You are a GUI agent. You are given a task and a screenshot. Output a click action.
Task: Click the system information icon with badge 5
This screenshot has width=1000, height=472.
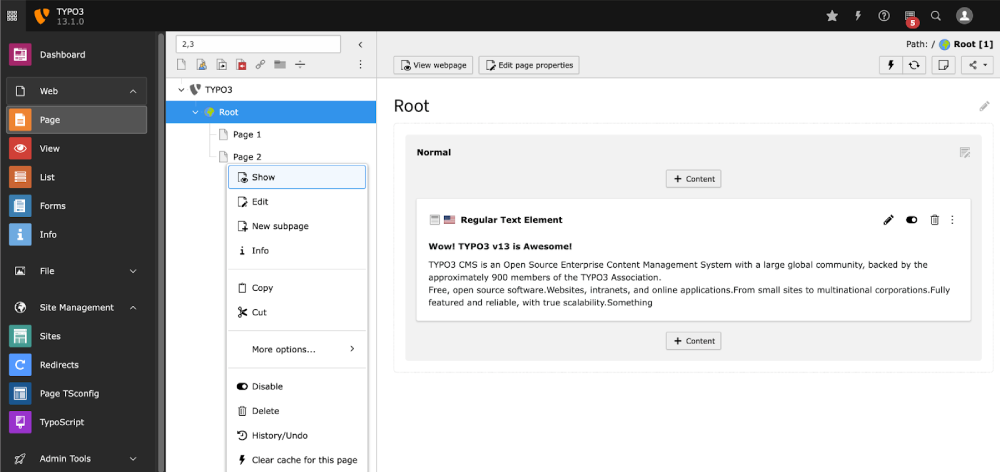click(x=910, y=16)
